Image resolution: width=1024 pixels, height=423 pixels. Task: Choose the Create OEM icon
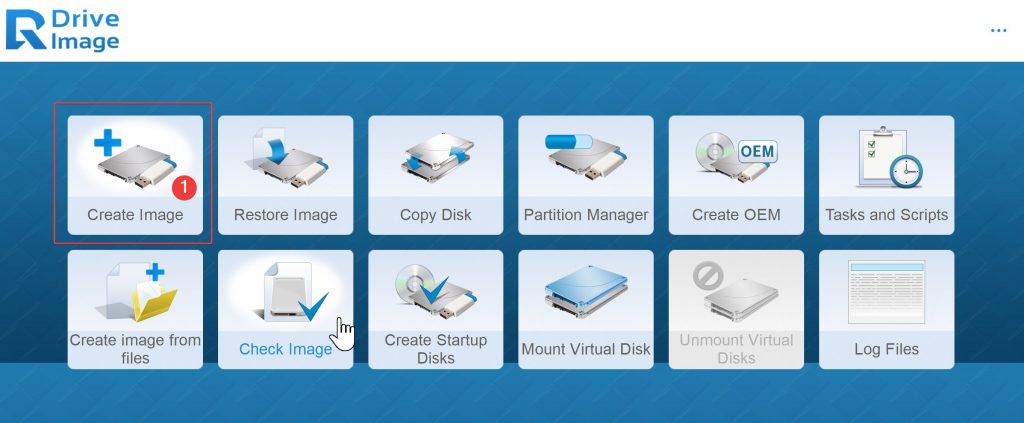(736, 158)
